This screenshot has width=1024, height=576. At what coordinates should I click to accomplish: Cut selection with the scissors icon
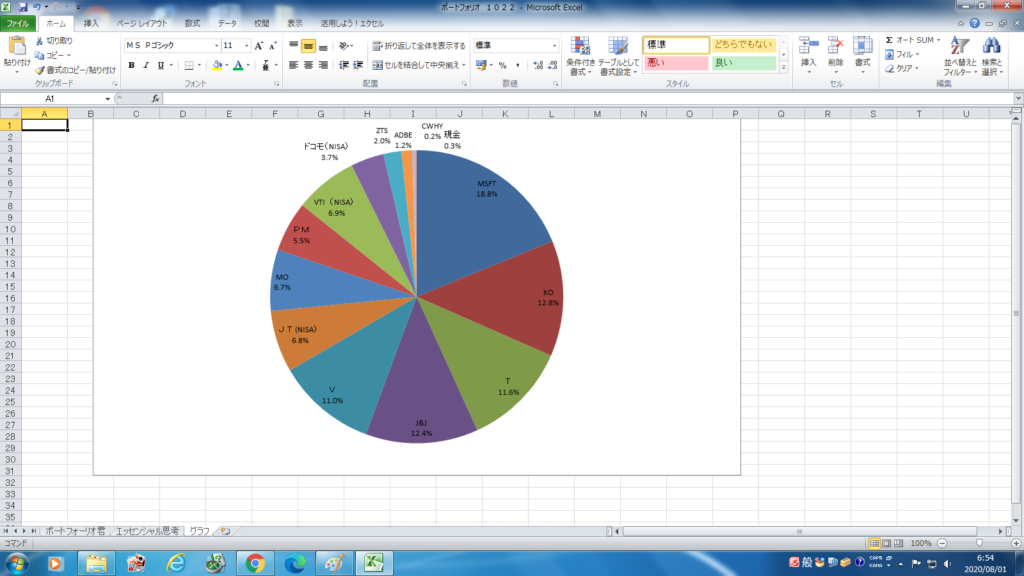click(x=39, y=40)
